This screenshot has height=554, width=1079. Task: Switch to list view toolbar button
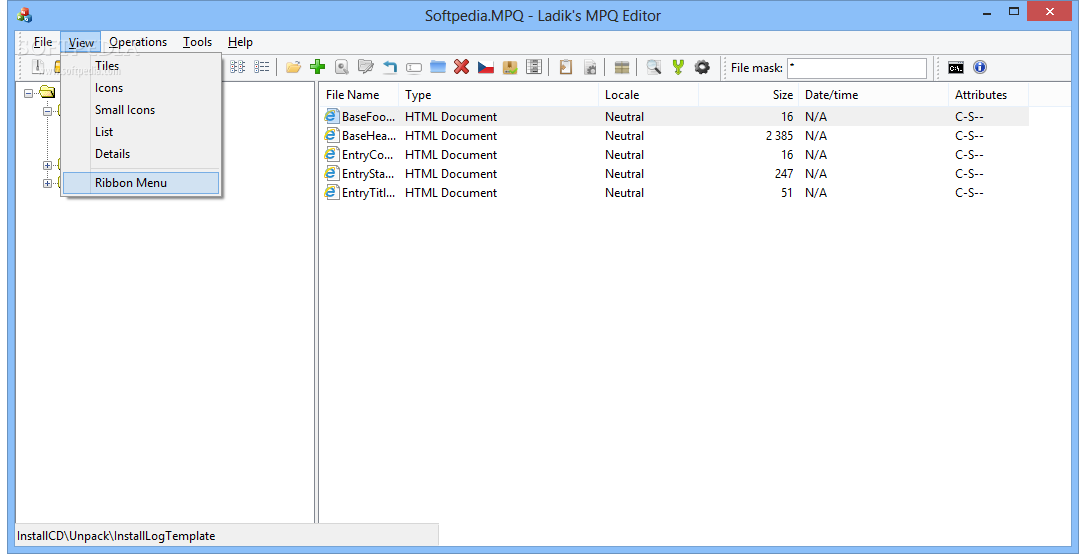point(261,67)
